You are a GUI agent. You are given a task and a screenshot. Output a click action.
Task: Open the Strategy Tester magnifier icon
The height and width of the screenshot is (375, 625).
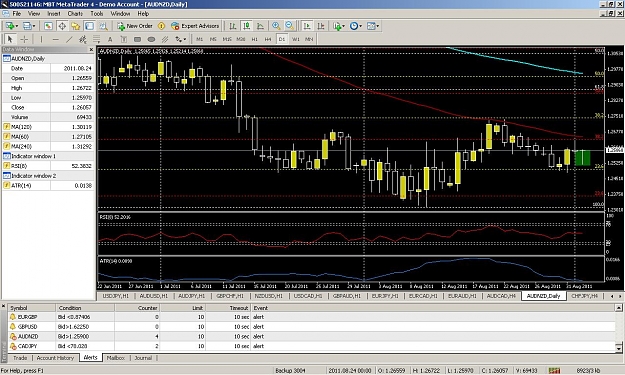[103, 26]
